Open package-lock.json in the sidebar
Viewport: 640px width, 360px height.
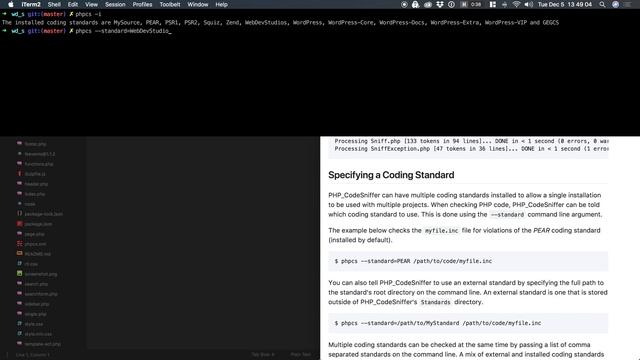pyautogui.click(x=44, y=214)
